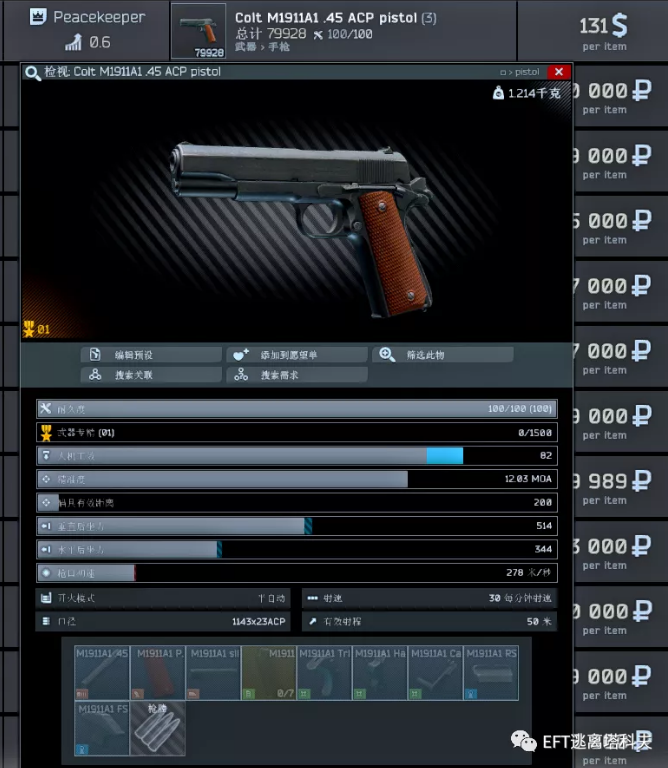
Task: Click the recoil icon on the 水平后坐力 row
Action: point(46,550)
